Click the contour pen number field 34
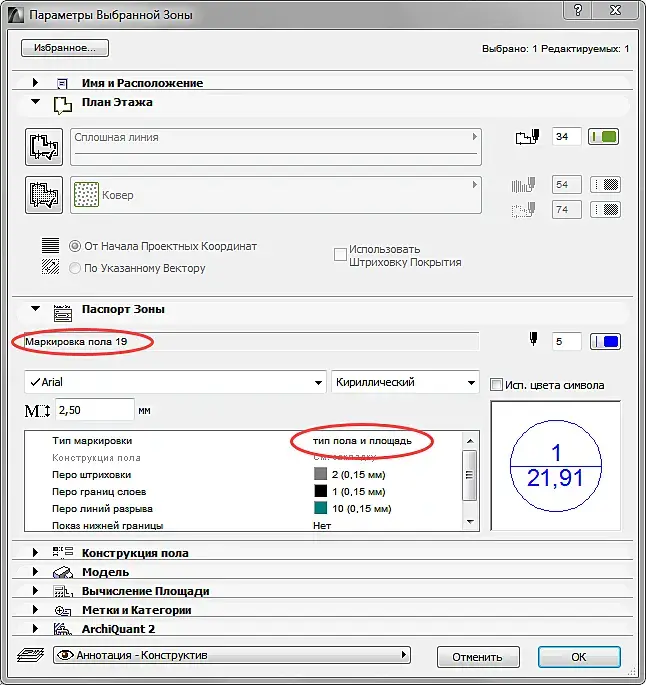The image size is (646, 685). tap(566, 137)
